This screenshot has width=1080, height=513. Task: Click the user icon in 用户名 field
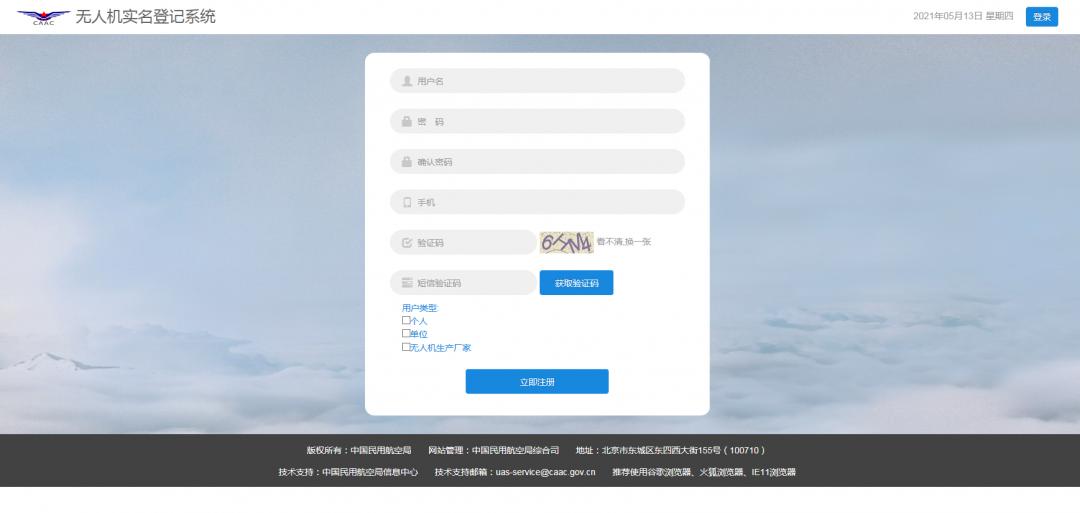407,81
